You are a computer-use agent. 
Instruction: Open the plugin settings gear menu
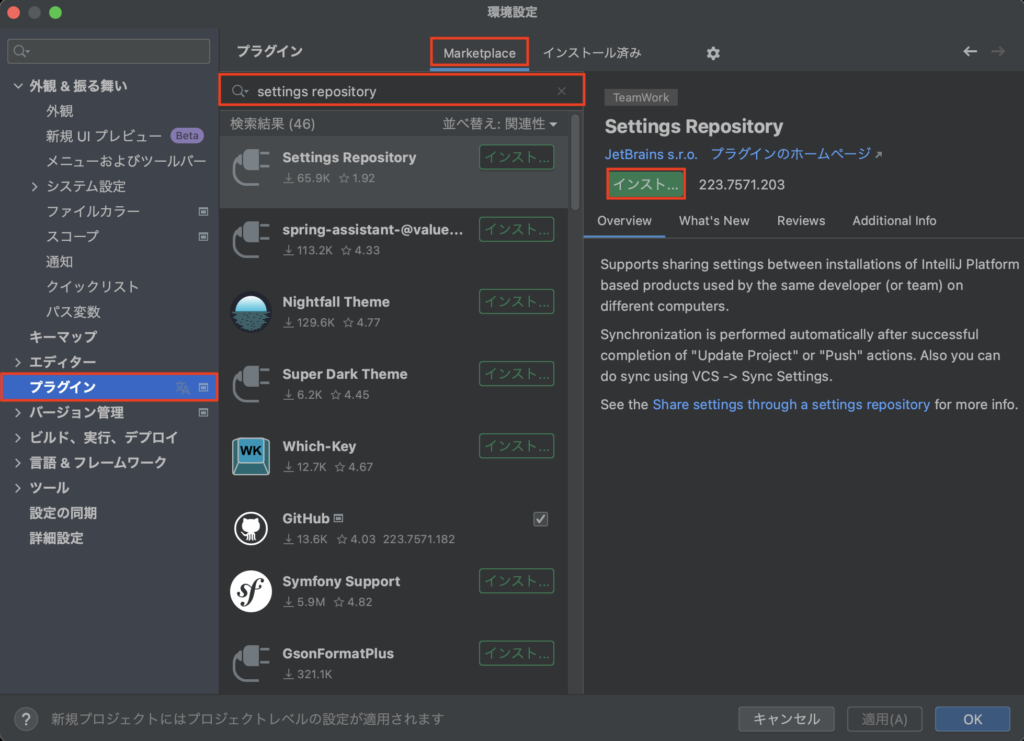click(712, 53)
